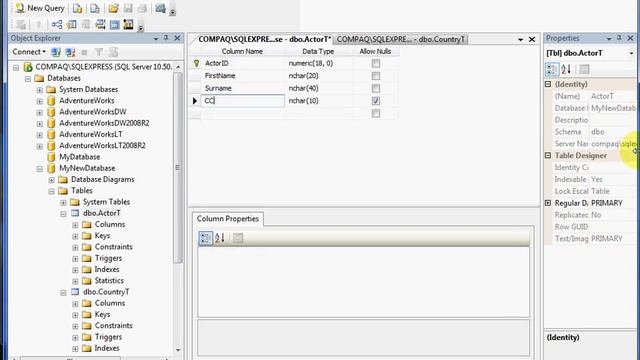Click the Activity Monitor icon in top toolbar
Image resolution: width=640 pixels, height=360 pixels.
pos(160,8)
